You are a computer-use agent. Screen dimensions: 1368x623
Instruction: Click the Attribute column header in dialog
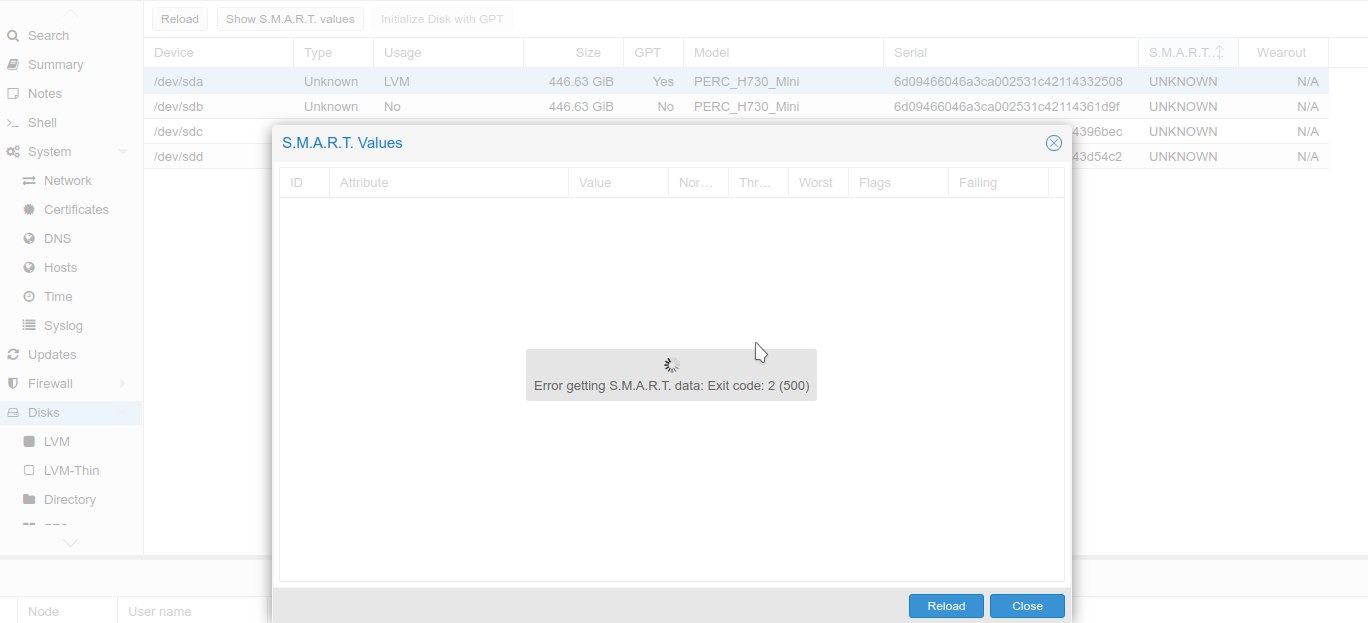point(449,183)
